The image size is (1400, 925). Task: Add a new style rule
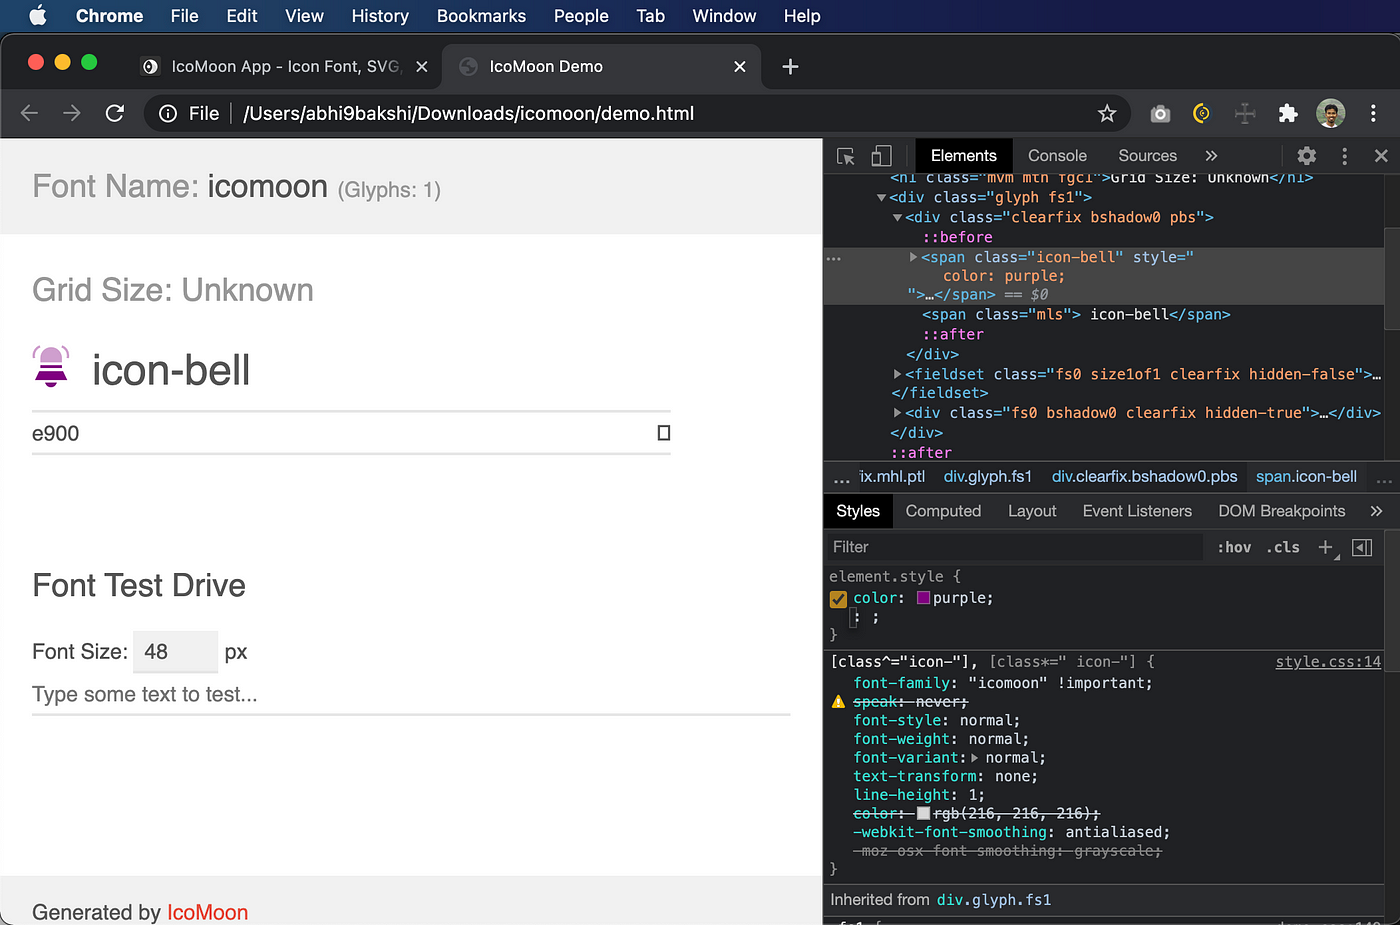point(1326,547)
